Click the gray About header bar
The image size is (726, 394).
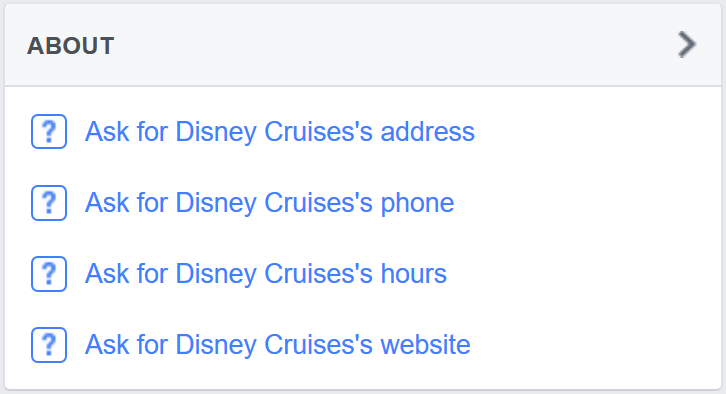pos(363,45)
